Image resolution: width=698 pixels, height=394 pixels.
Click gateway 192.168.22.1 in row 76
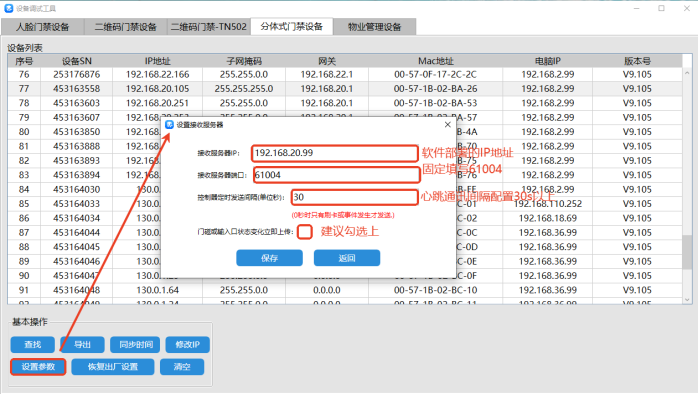tap(327, 74)
